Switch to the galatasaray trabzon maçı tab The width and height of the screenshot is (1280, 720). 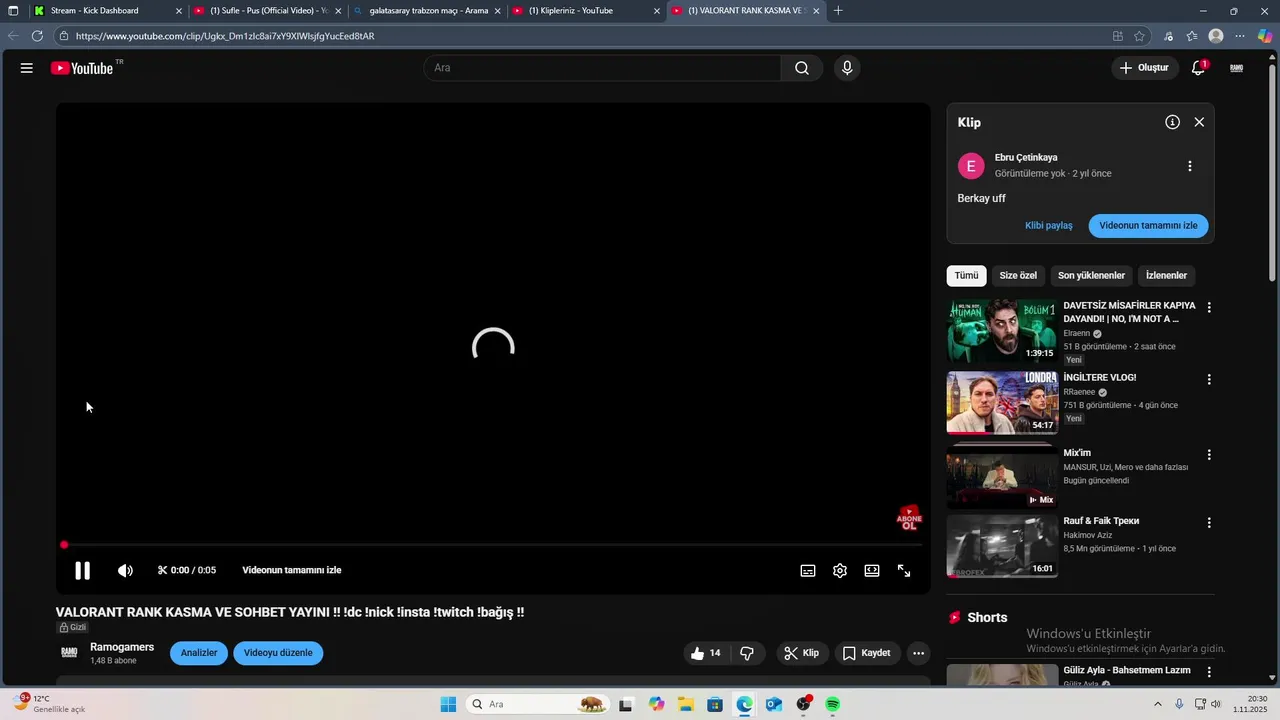(x=428, y=11)
